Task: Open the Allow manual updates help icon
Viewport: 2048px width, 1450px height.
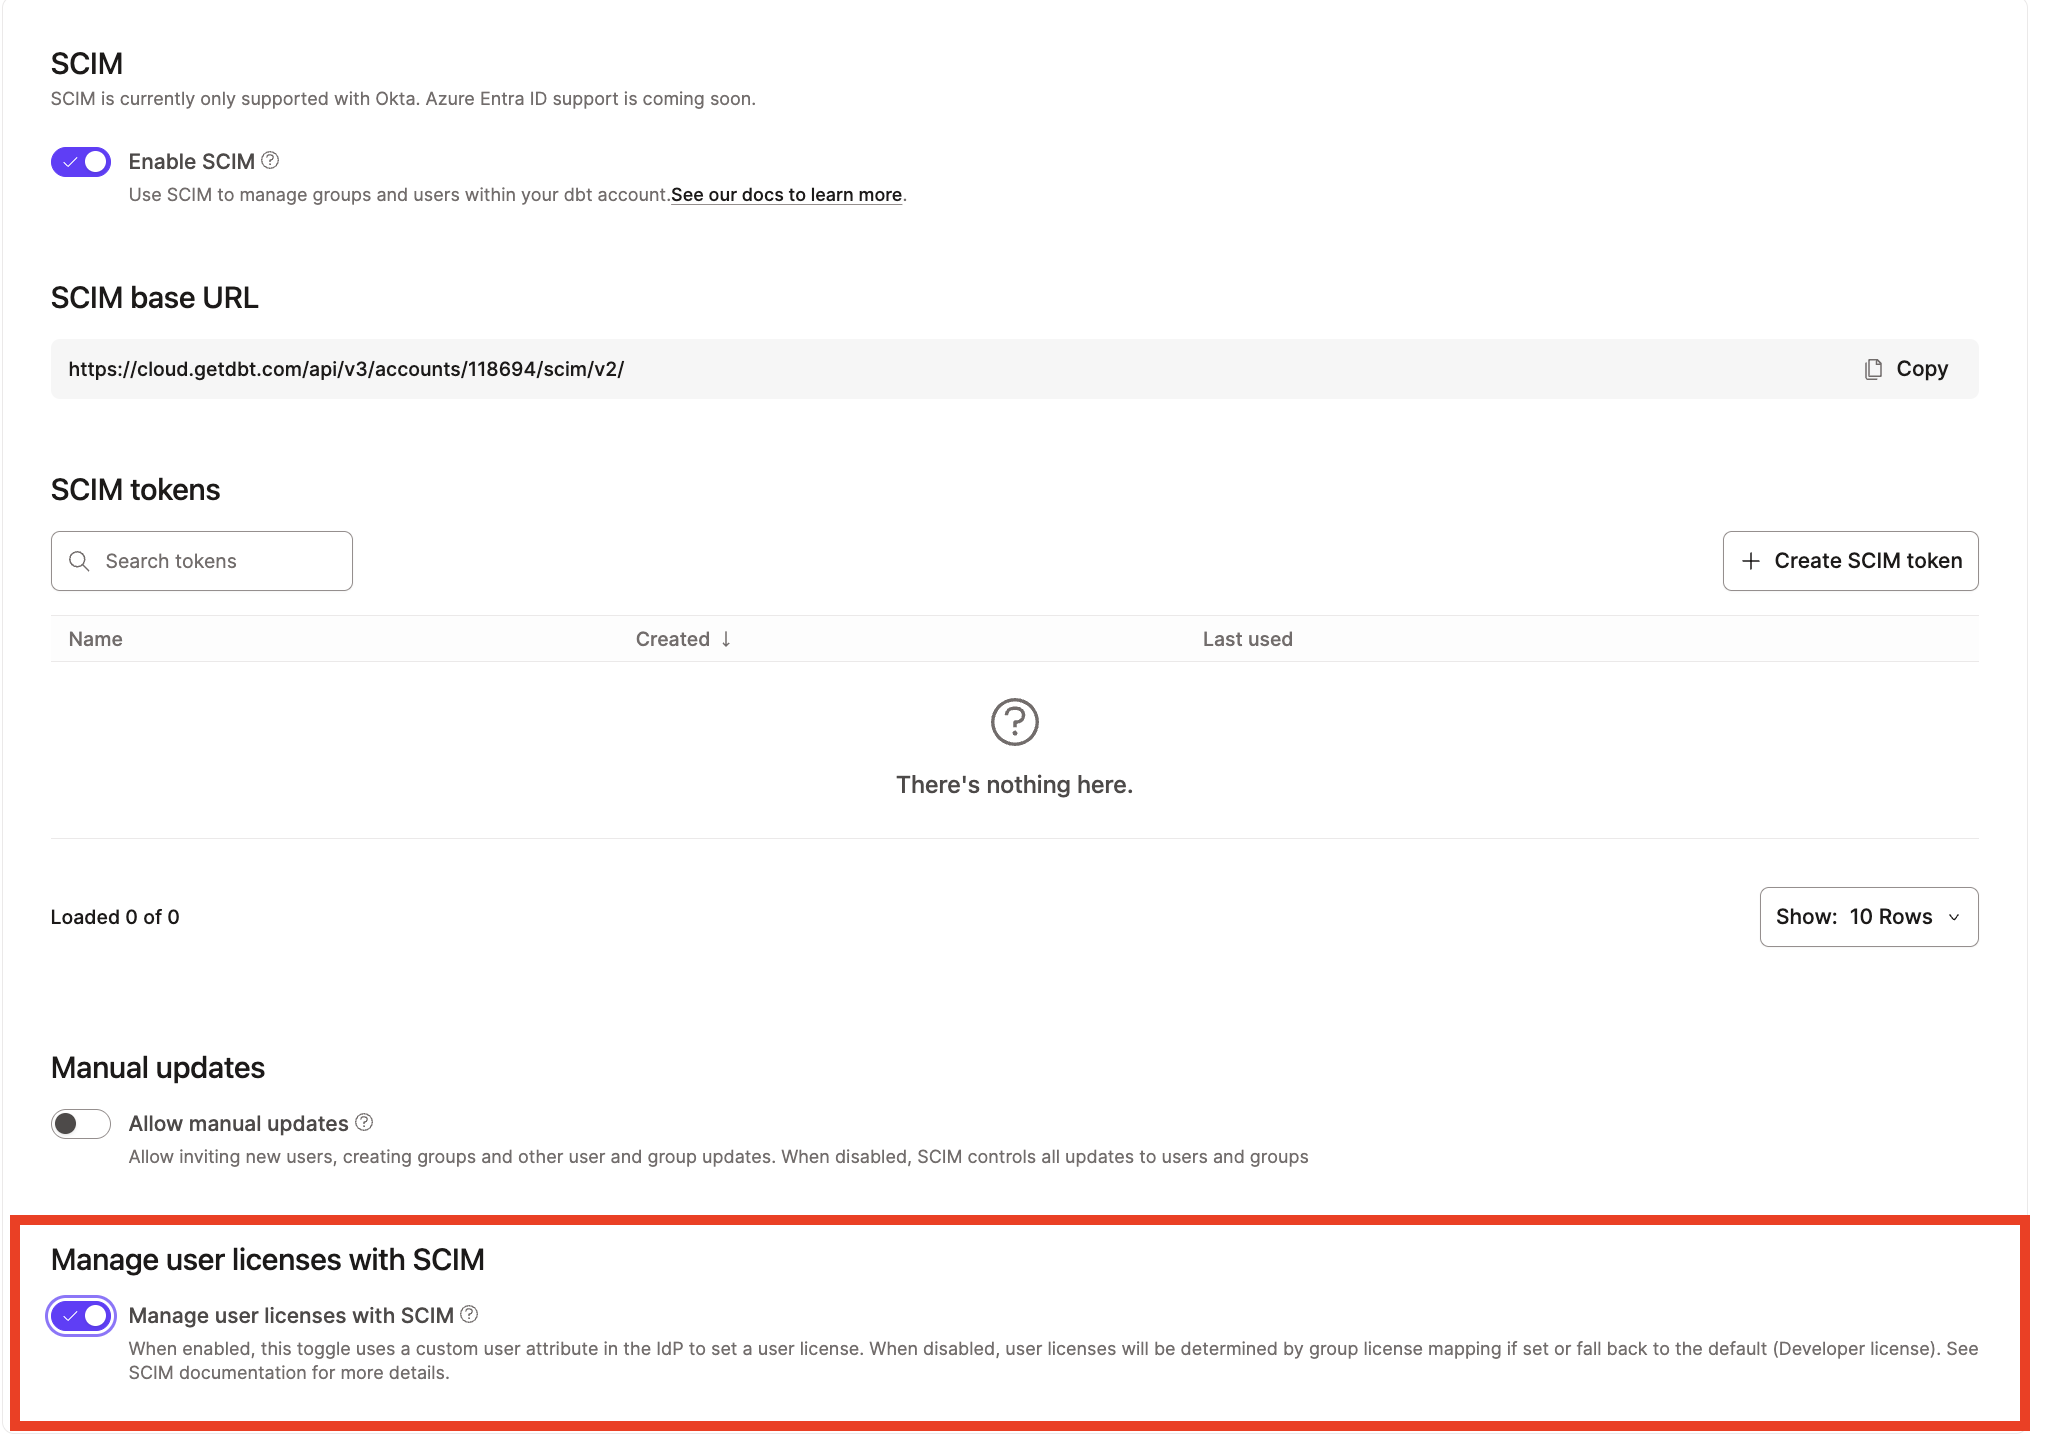Action: tap(364, 1122)
